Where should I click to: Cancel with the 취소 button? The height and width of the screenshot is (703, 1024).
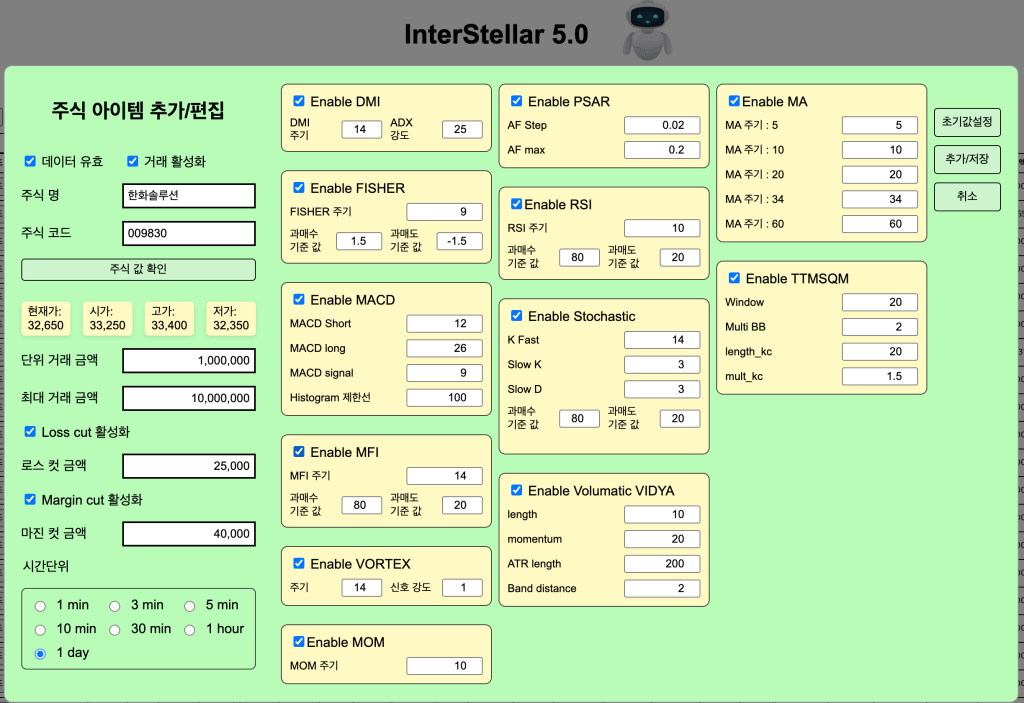point(966,196)
